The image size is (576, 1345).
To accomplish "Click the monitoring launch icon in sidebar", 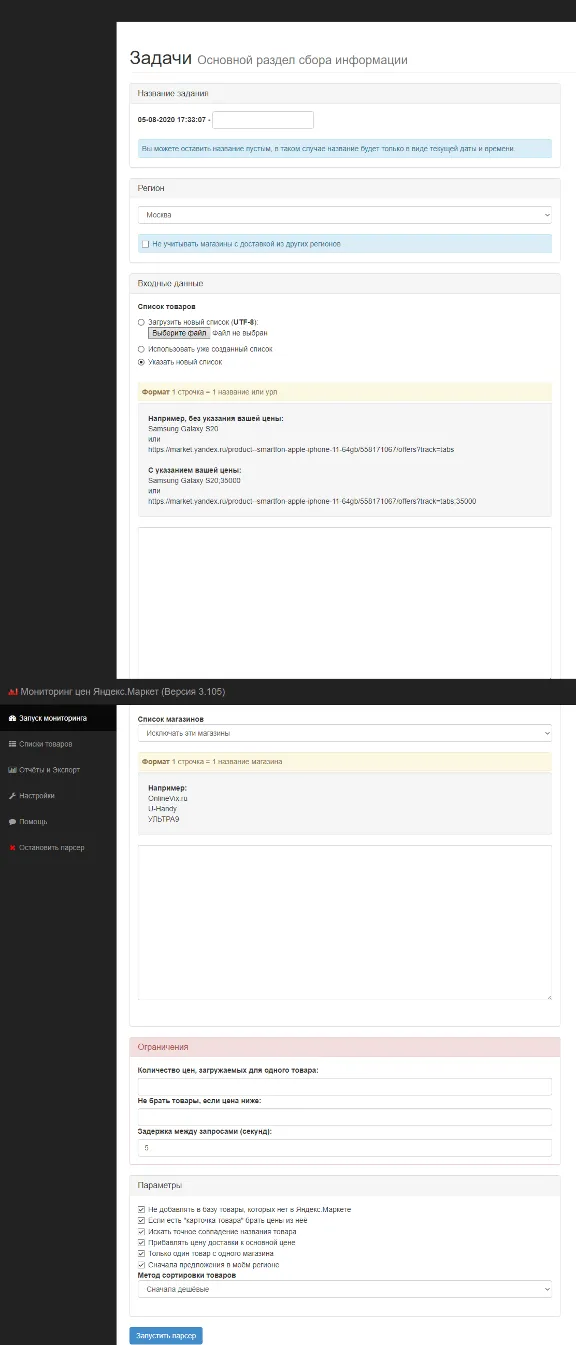I will click(11, 718).
